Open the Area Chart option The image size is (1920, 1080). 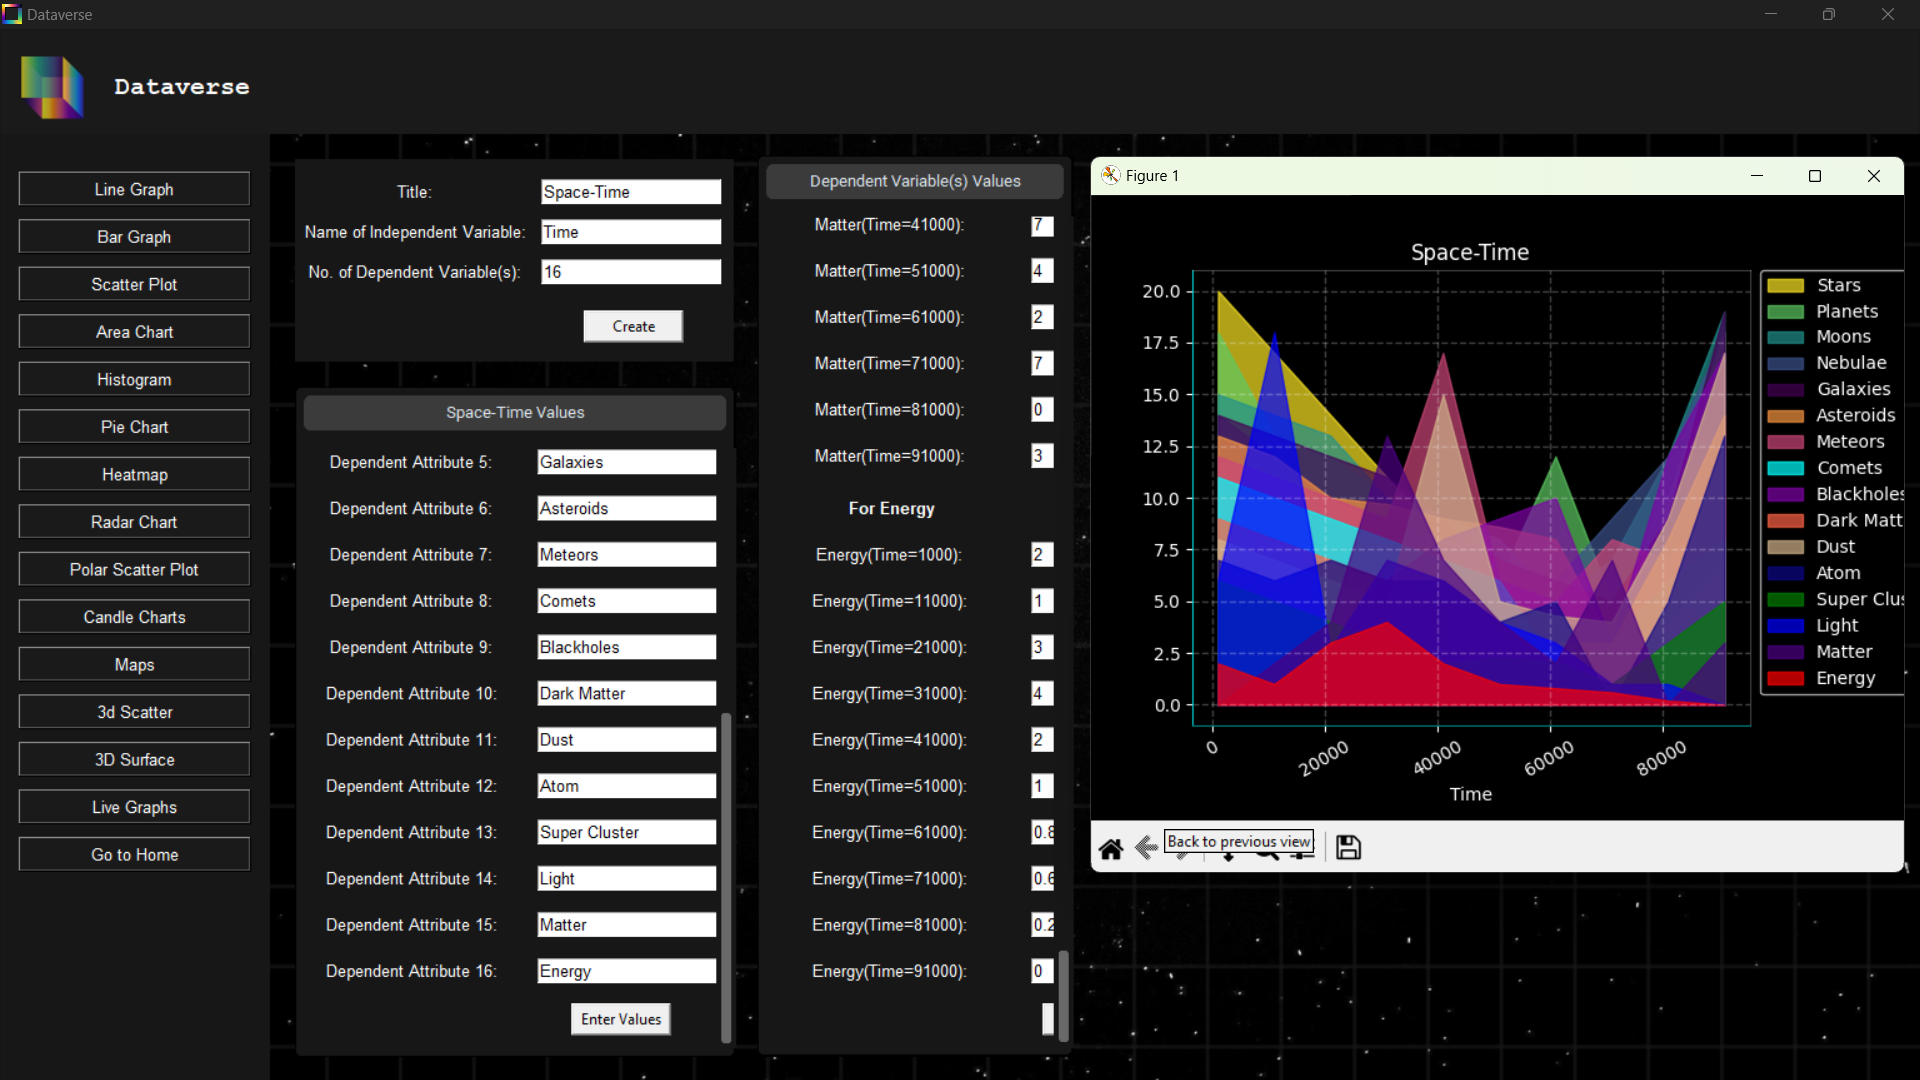(134, 332)
